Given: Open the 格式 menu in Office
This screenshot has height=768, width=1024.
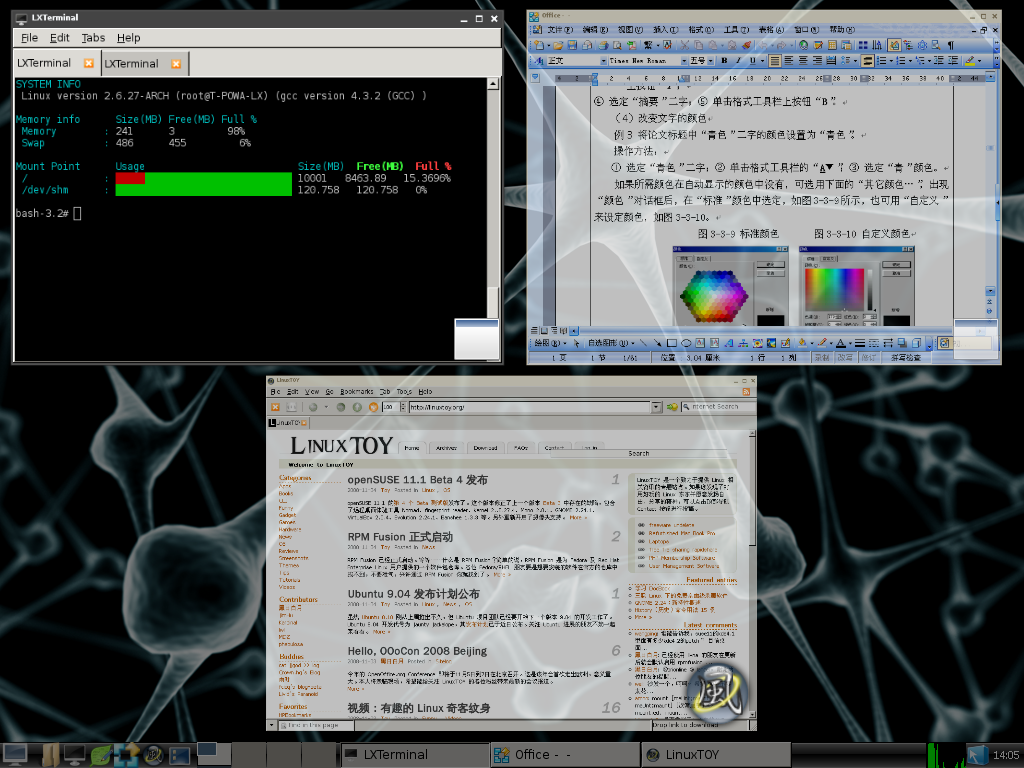Looking at the screenshot, I should [x=701, y=29].
